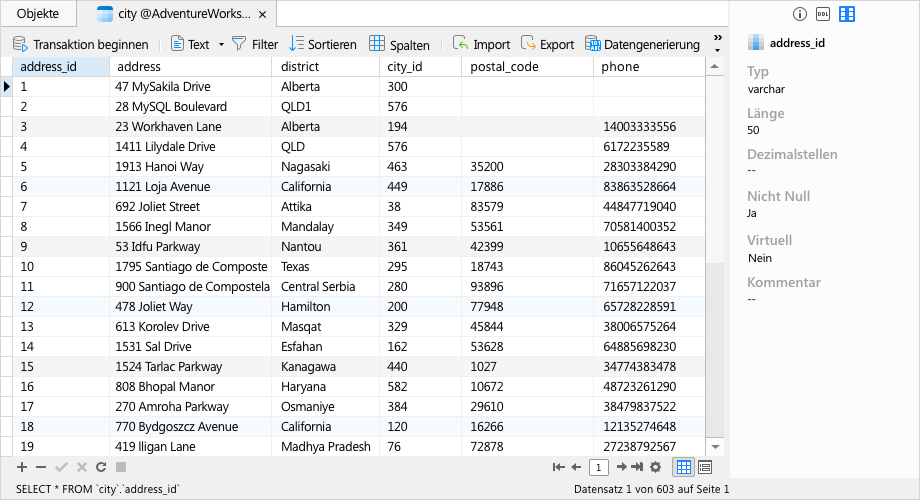Click Transaktion beginnen button
920x500 pixels.
pyautogui.click(x=80, y=45)
